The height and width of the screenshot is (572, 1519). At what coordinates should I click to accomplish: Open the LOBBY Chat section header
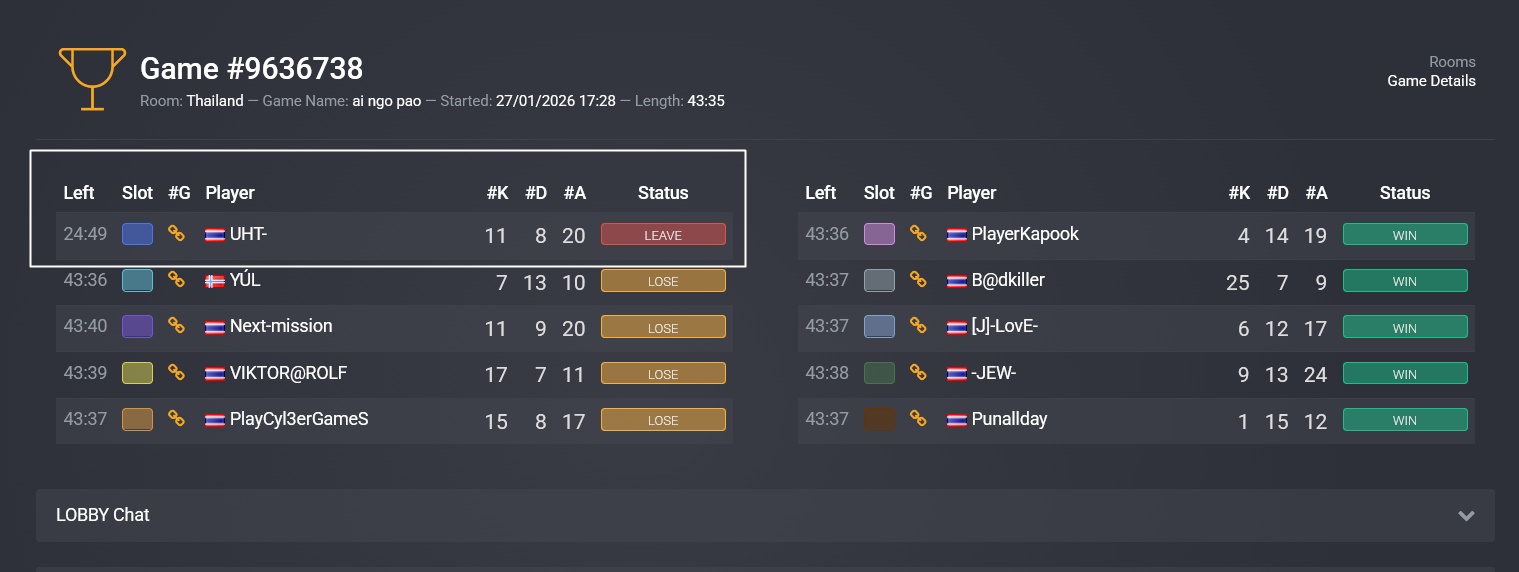(103, 515)
